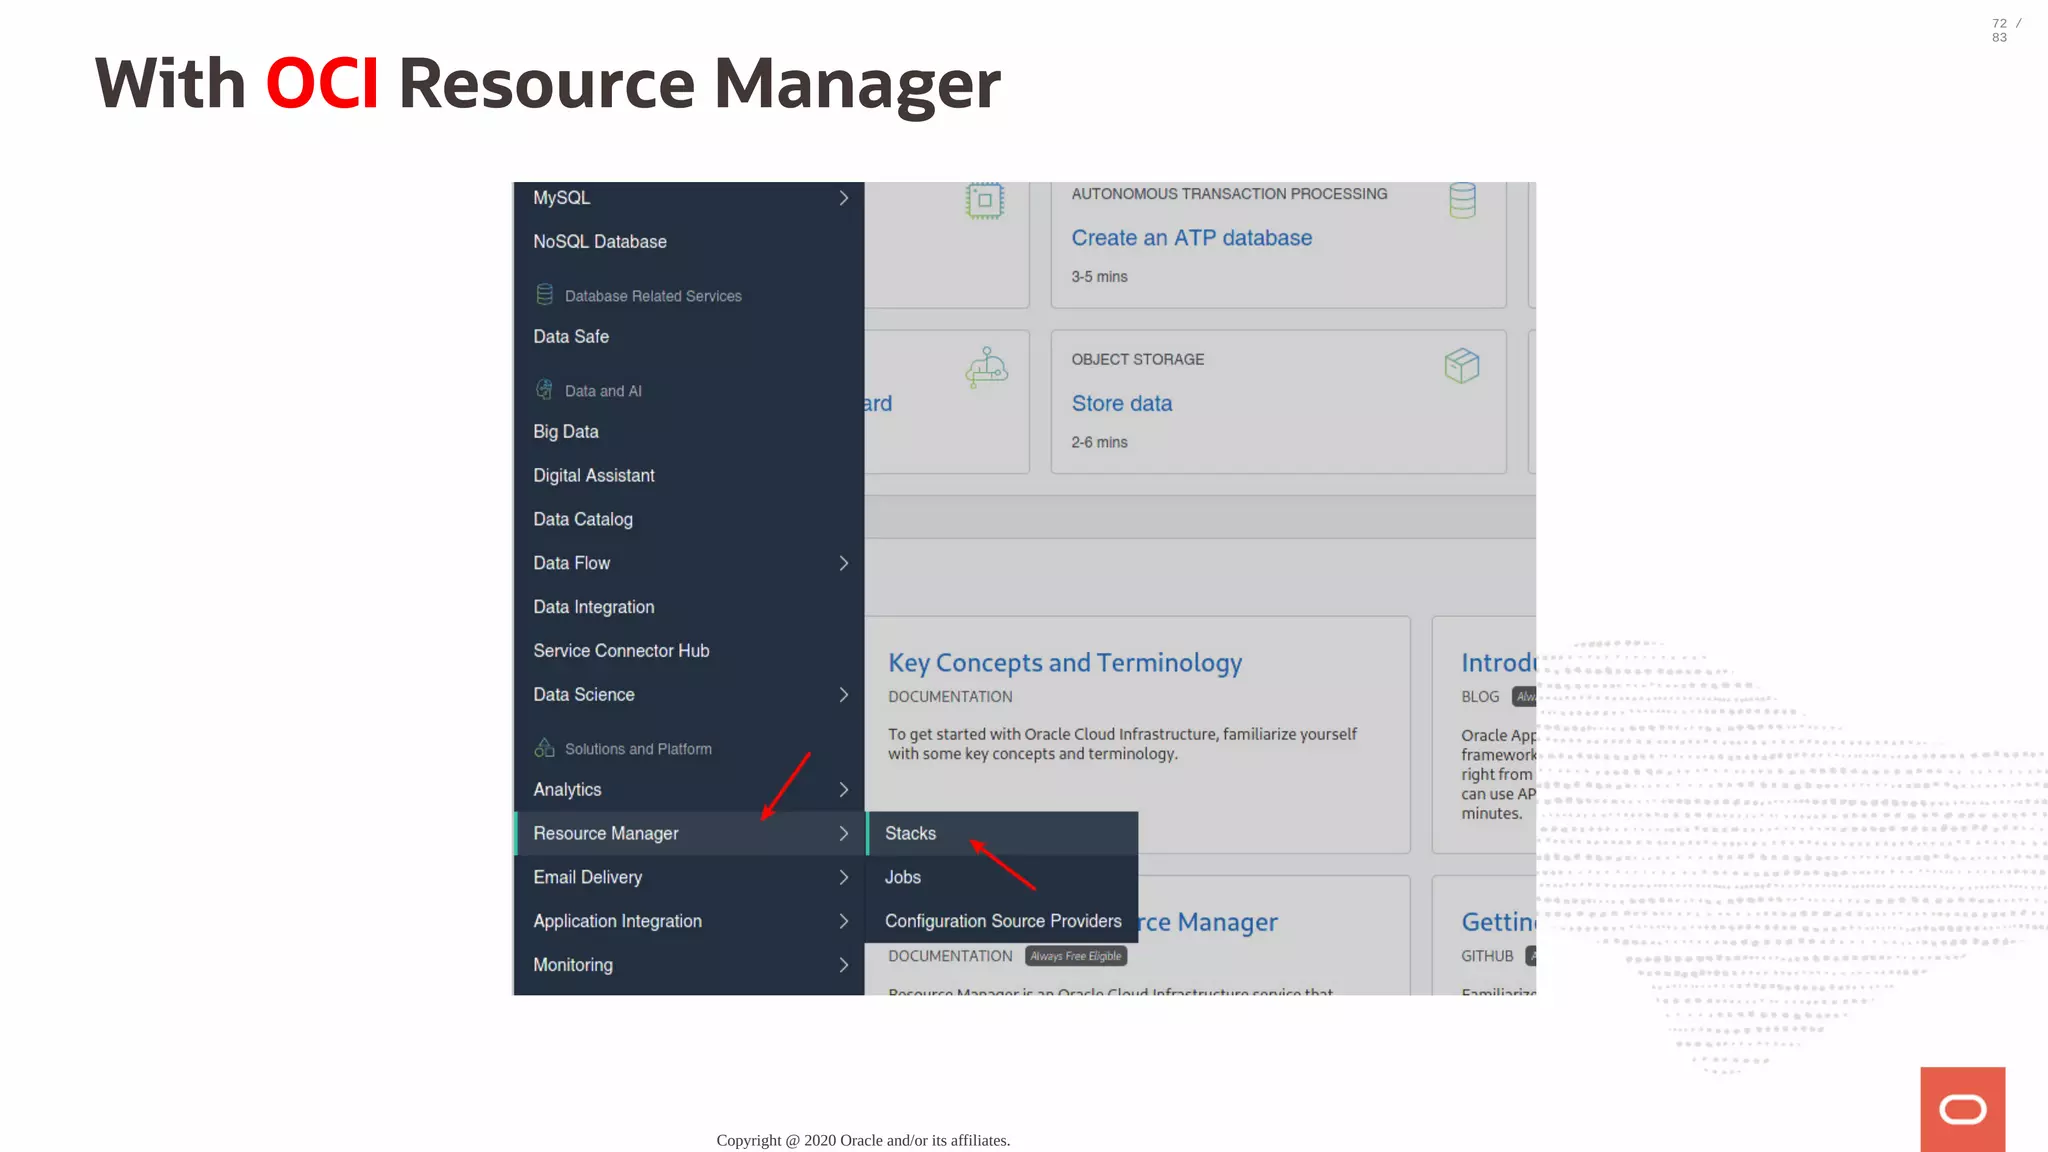The height and width of the screenshot is (1152, 2048).
Task: Click the green chip compute icon
Action: point(984,200)
